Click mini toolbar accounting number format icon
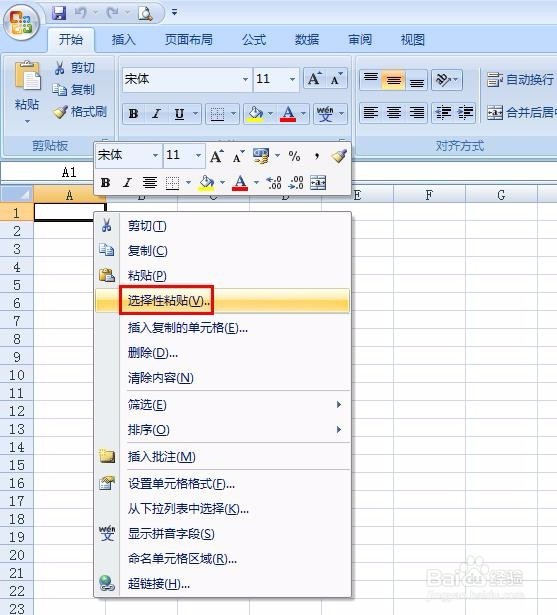Image resolution: width=557 pixels, height=615 pixels. click(261, 156)
